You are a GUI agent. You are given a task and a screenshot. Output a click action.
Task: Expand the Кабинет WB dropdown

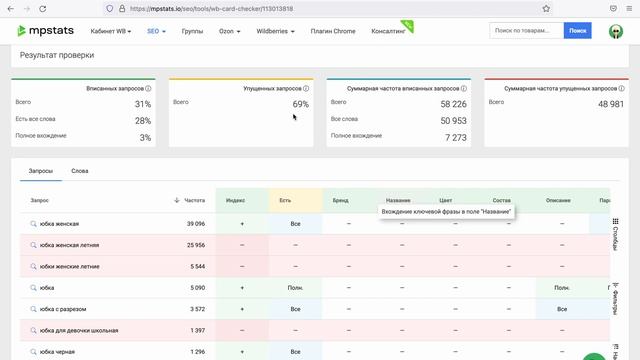(x=111, y=31)
